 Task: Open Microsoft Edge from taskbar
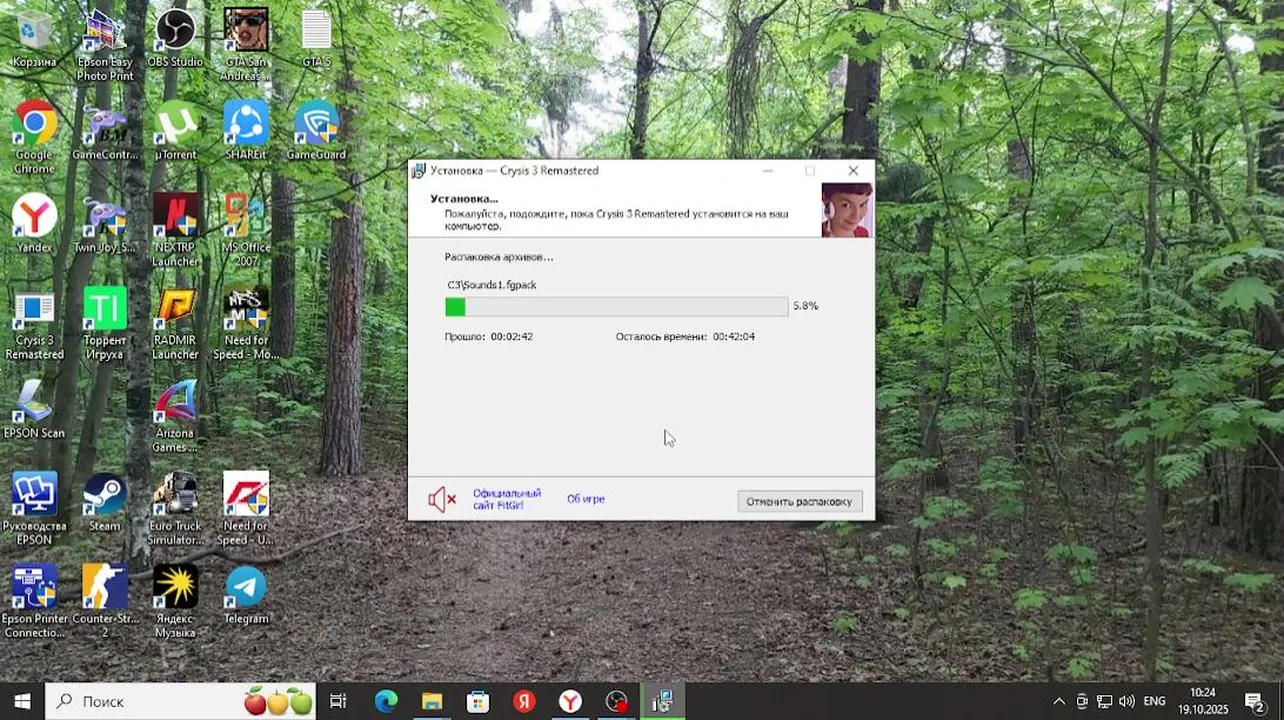(386, 702)
